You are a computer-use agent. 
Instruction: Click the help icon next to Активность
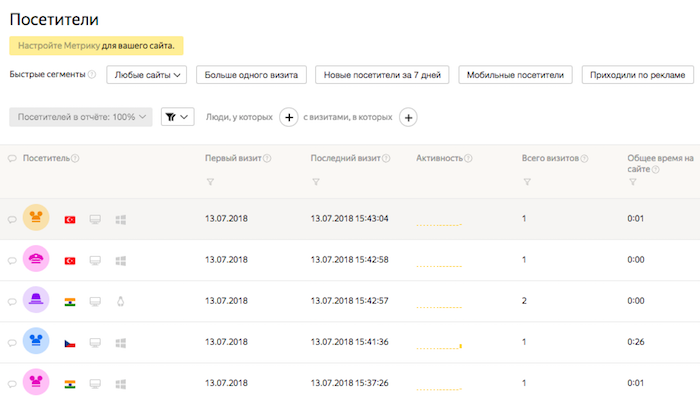pyautogui.click(x=468, y=159)
